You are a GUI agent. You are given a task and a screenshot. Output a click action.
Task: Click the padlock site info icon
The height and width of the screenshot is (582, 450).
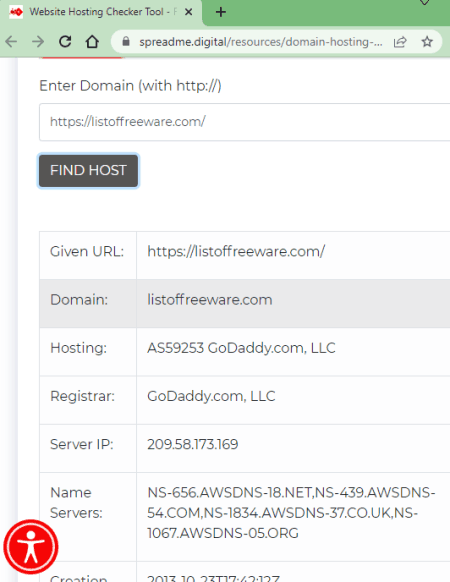coord(126,42)
